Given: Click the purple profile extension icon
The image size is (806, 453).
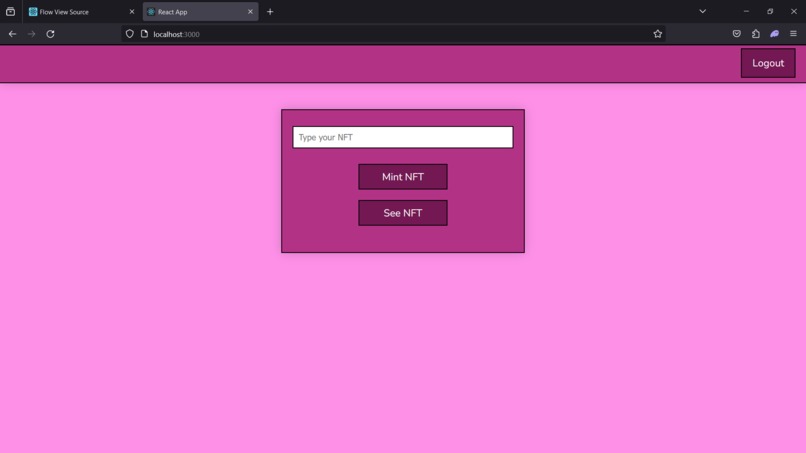Looking at the screenshot, I should [x=775, y=34].
